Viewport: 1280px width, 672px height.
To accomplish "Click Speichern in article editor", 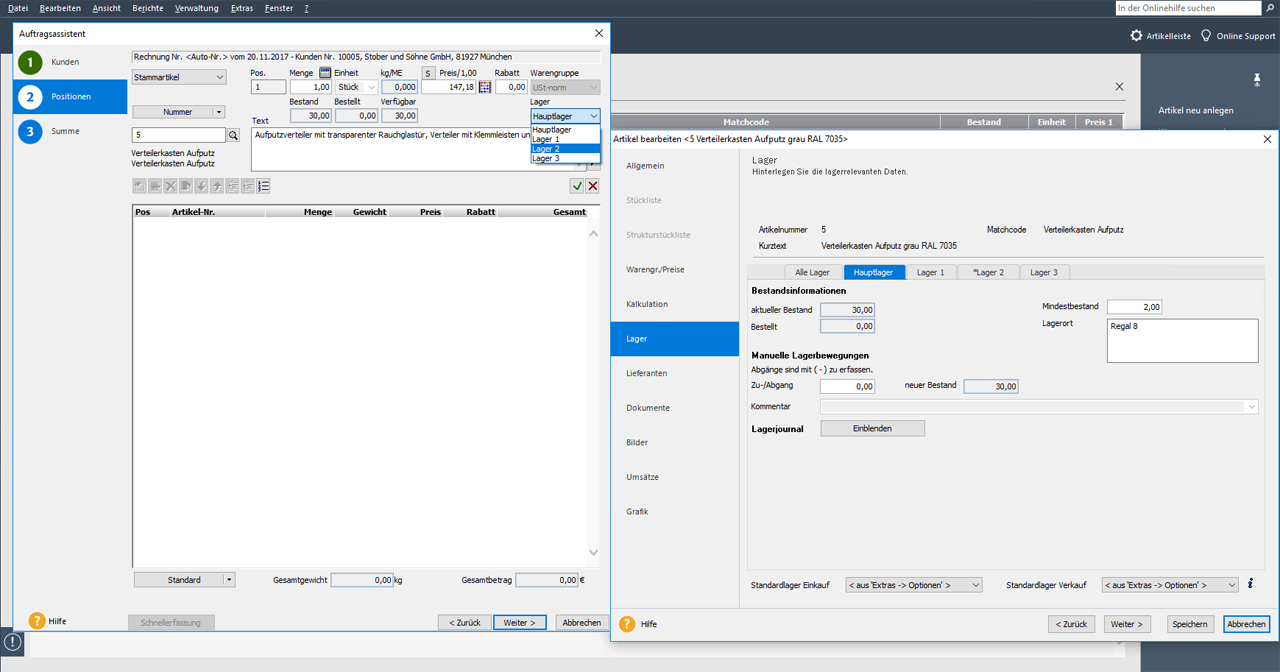I will click(1188, 624).
